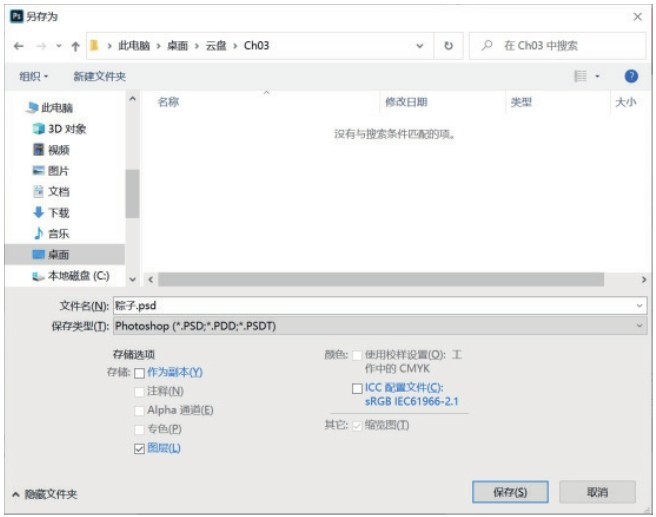
Task: Click the magnifier search icon
Action: 487,45
